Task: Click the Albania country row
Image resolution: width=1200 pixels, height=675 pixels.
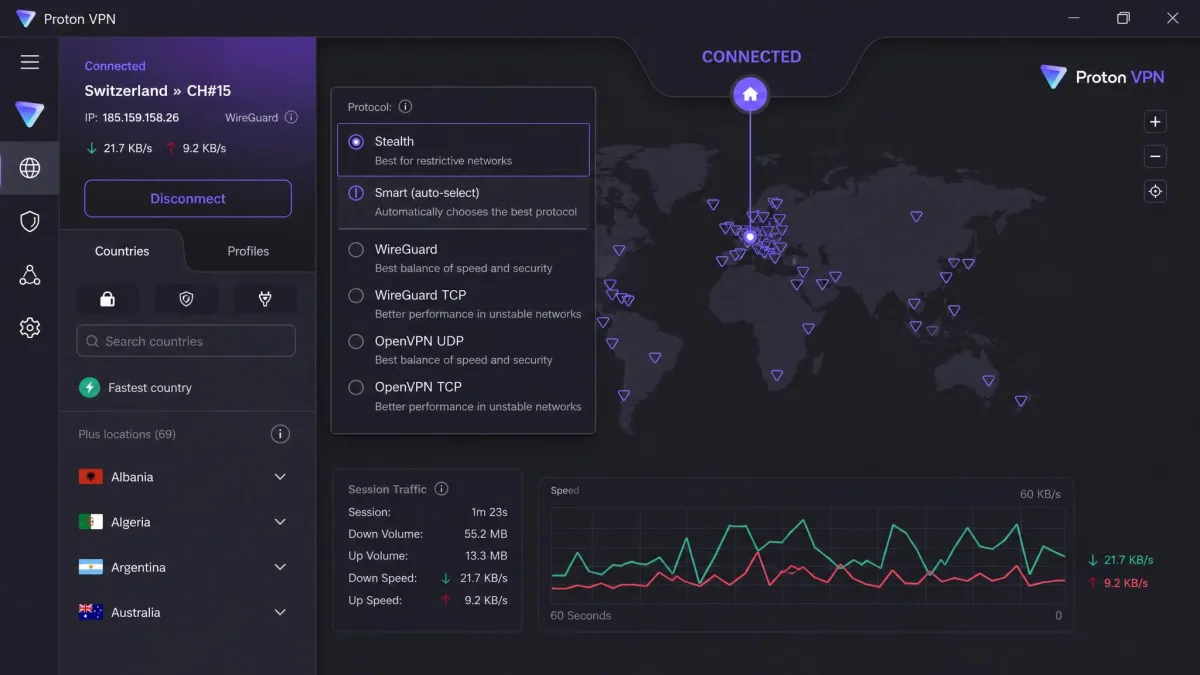Action: click(186, 477)
